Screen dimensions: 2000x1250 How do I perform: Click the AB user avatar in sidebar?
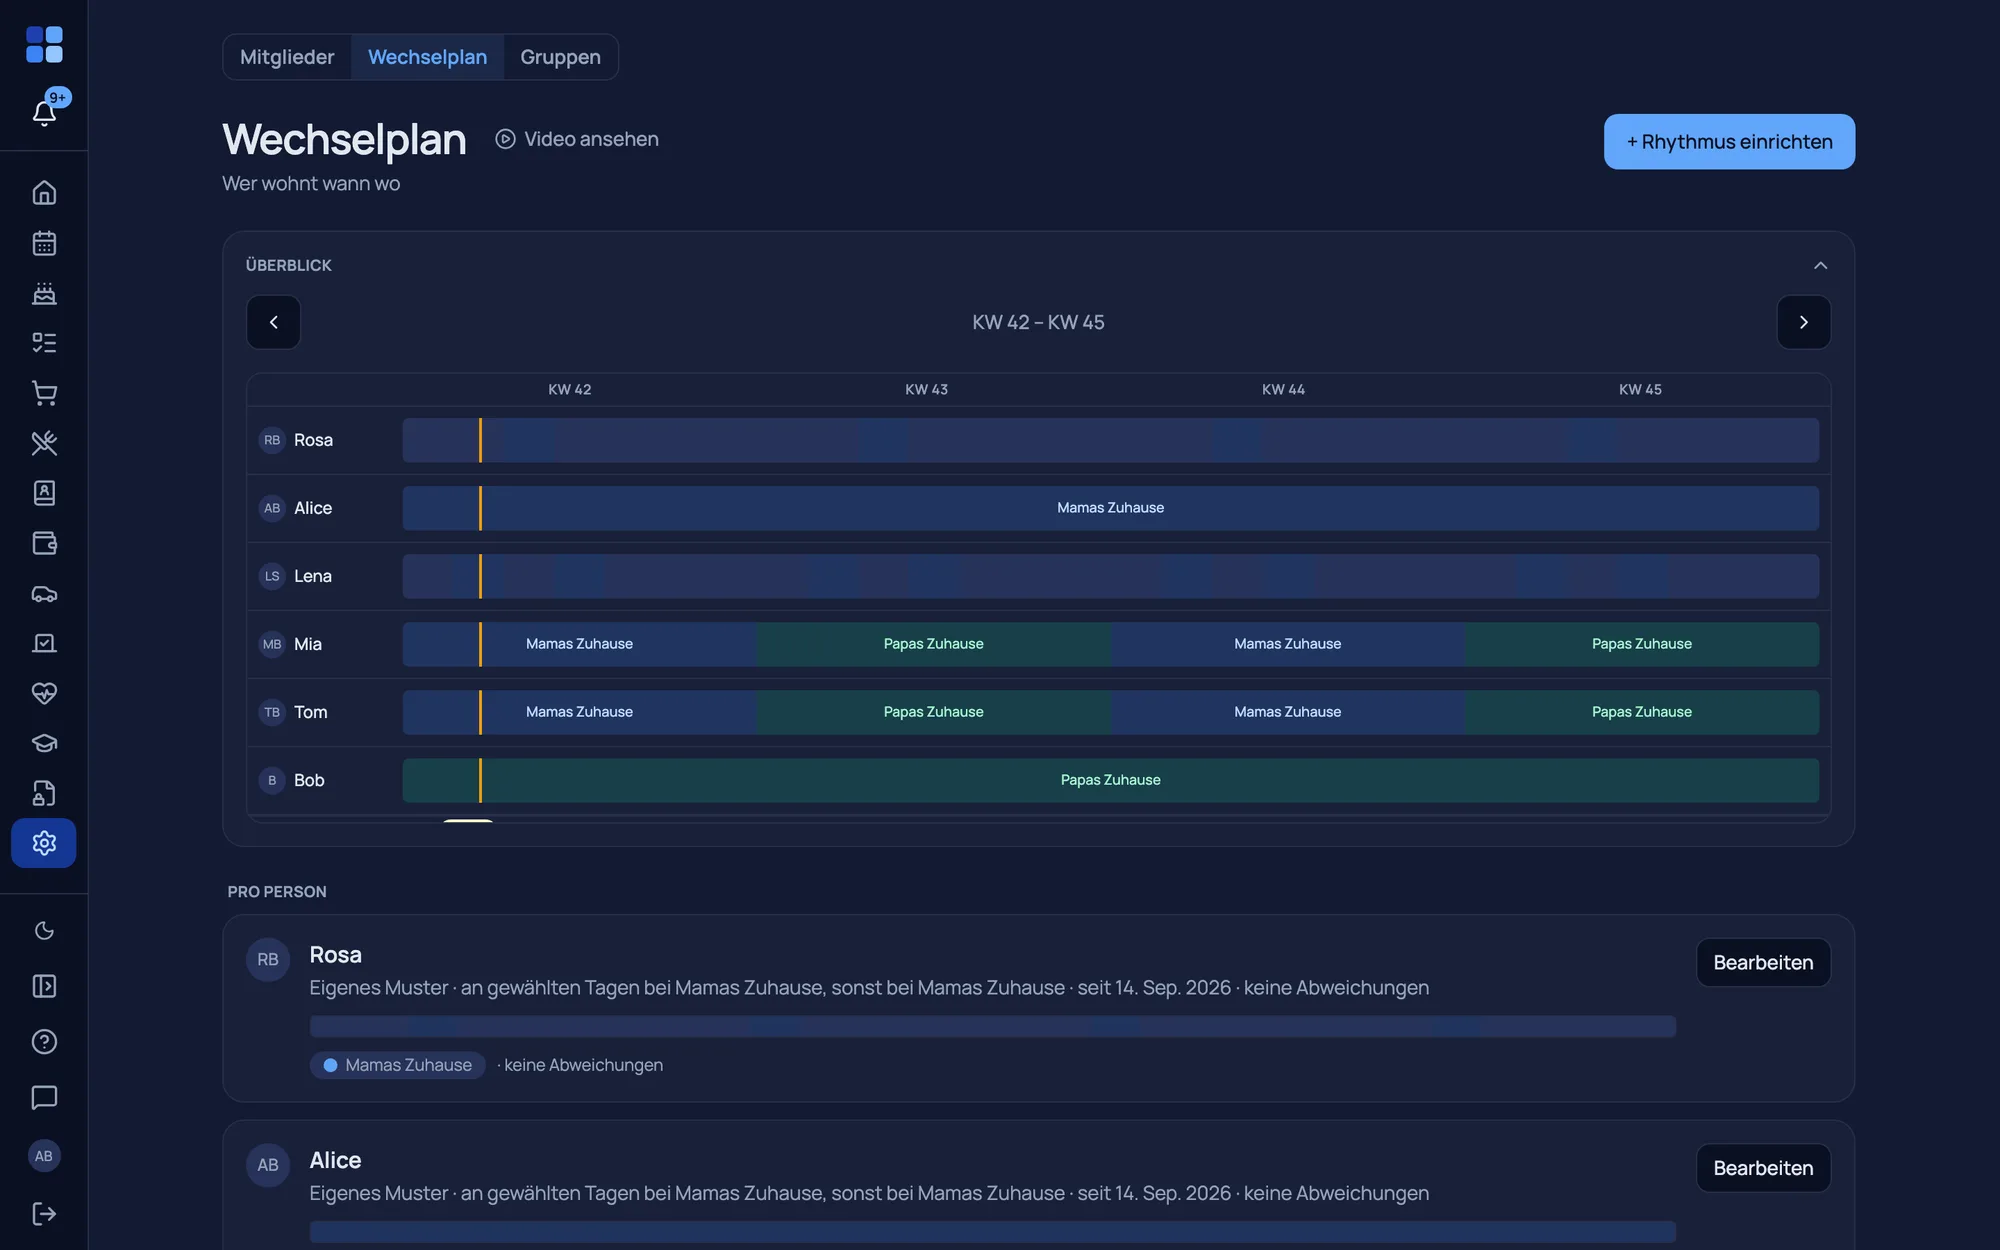[x=44, y=1156]
